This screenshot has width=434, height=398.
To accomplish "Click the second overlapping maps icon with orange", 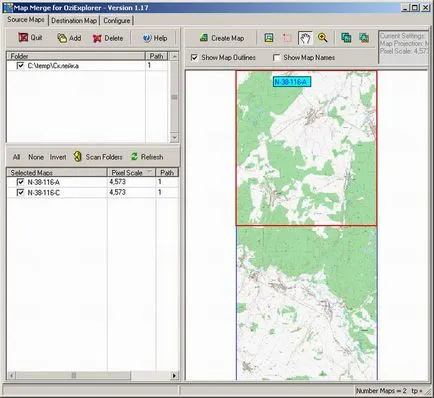I will (364, 38).
